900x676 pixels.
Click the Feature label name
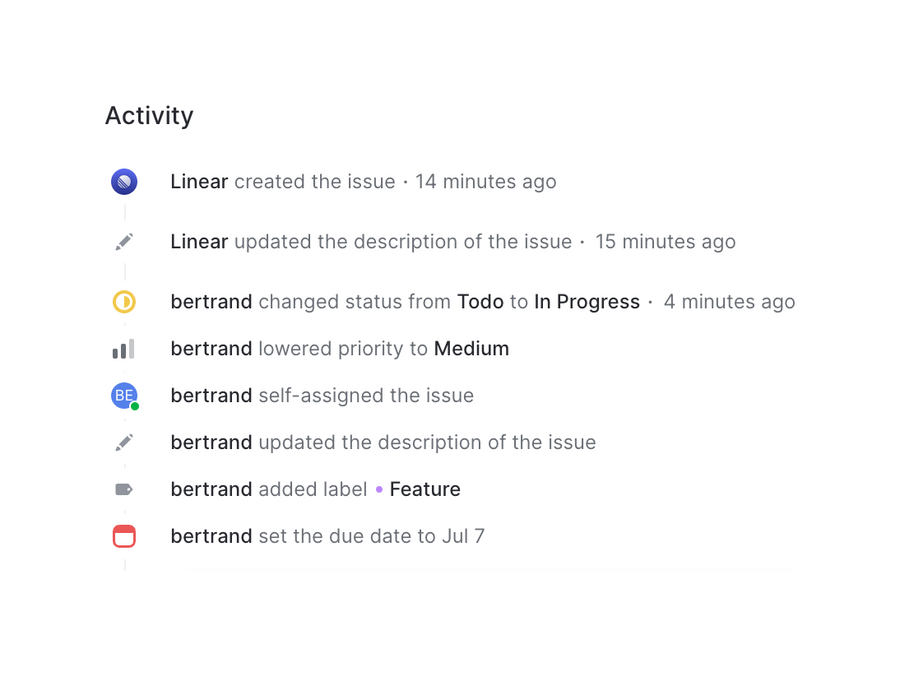point(425,489)
